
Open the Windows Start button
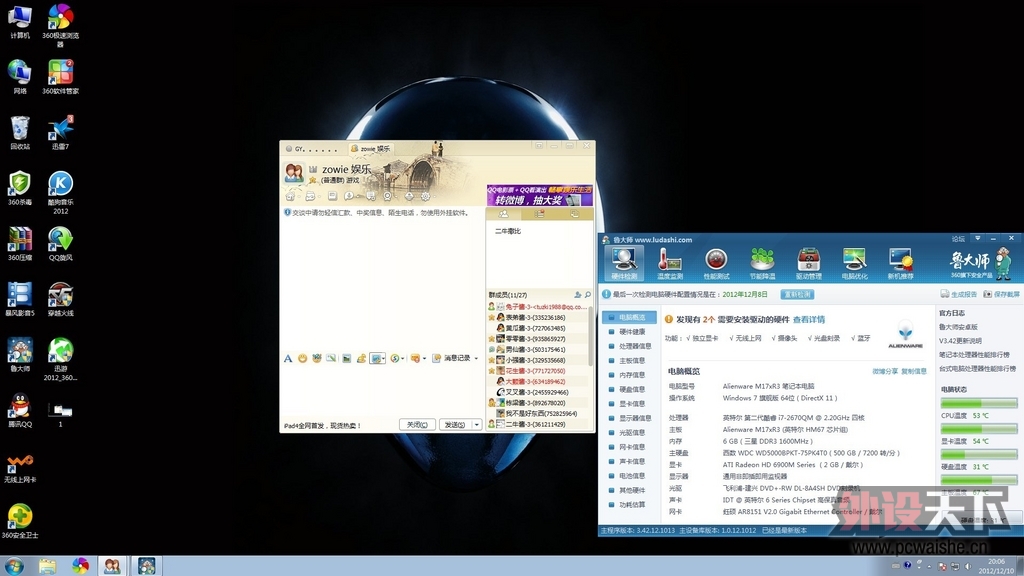[x=14, y=566]
